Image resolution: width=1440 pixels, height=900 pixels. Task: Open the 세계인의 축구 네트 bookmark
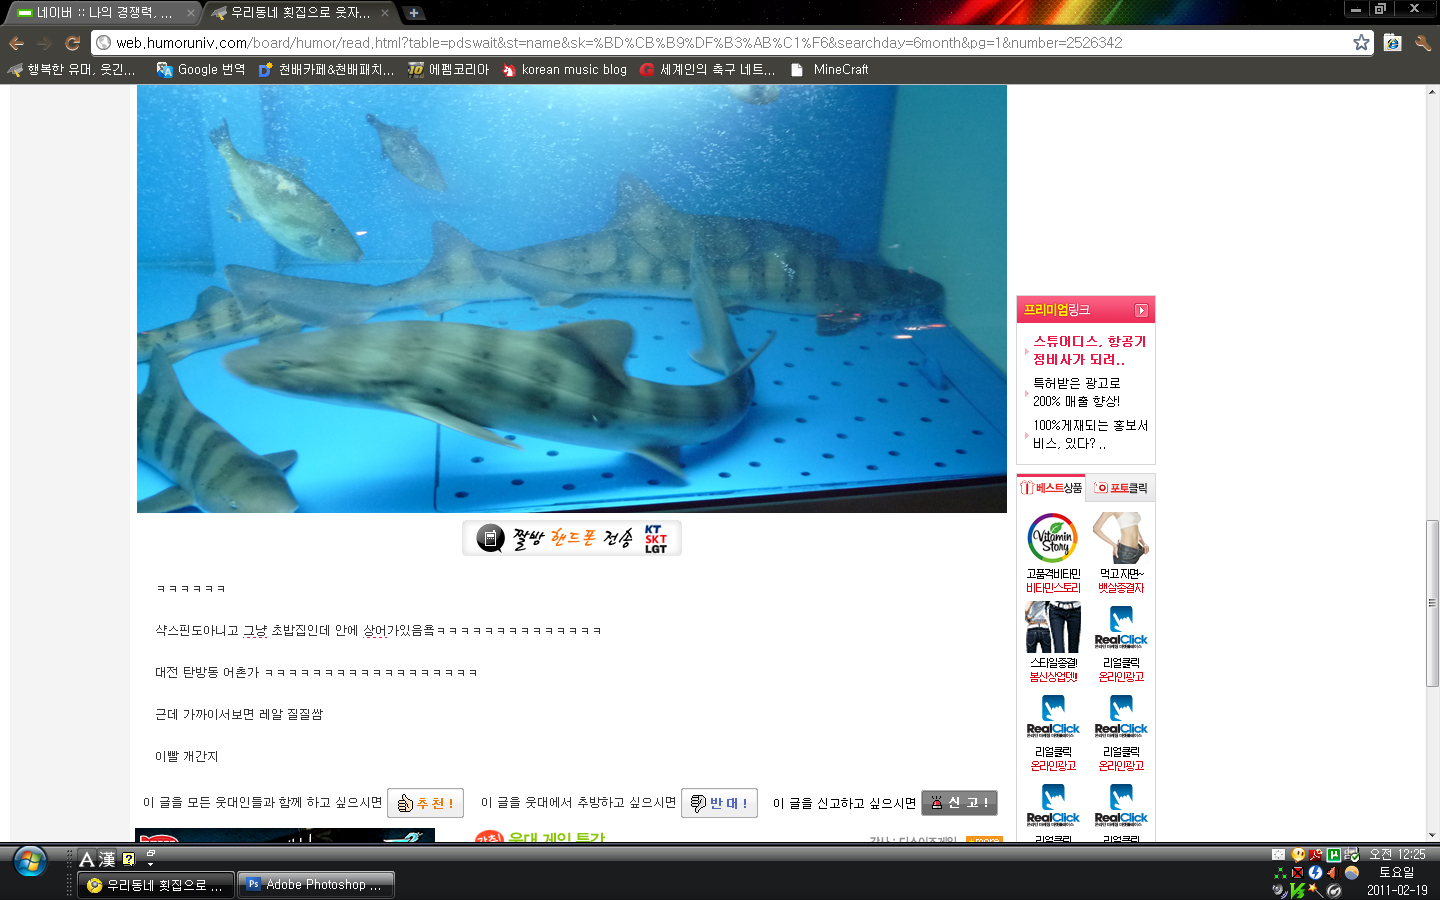point(708,70)
